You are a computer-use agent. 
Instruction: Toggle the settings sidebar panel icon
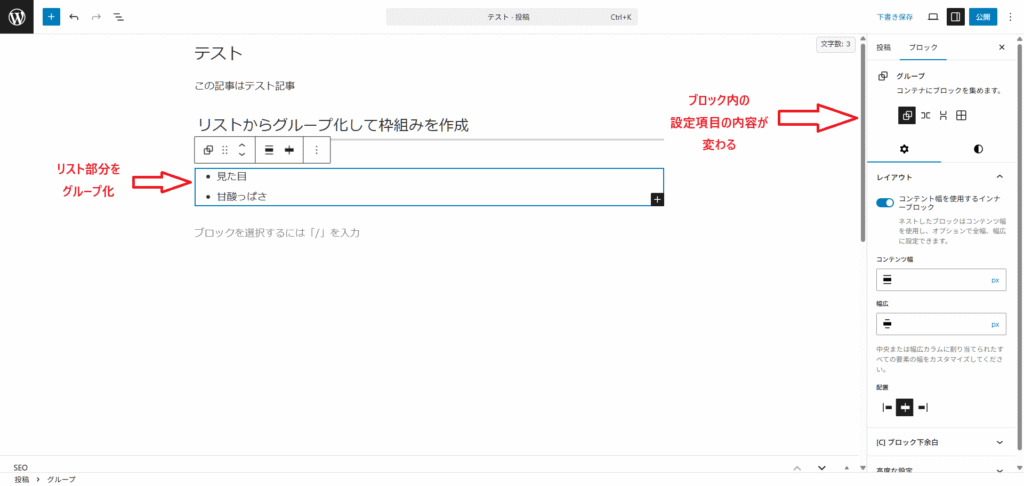point(955,17)
